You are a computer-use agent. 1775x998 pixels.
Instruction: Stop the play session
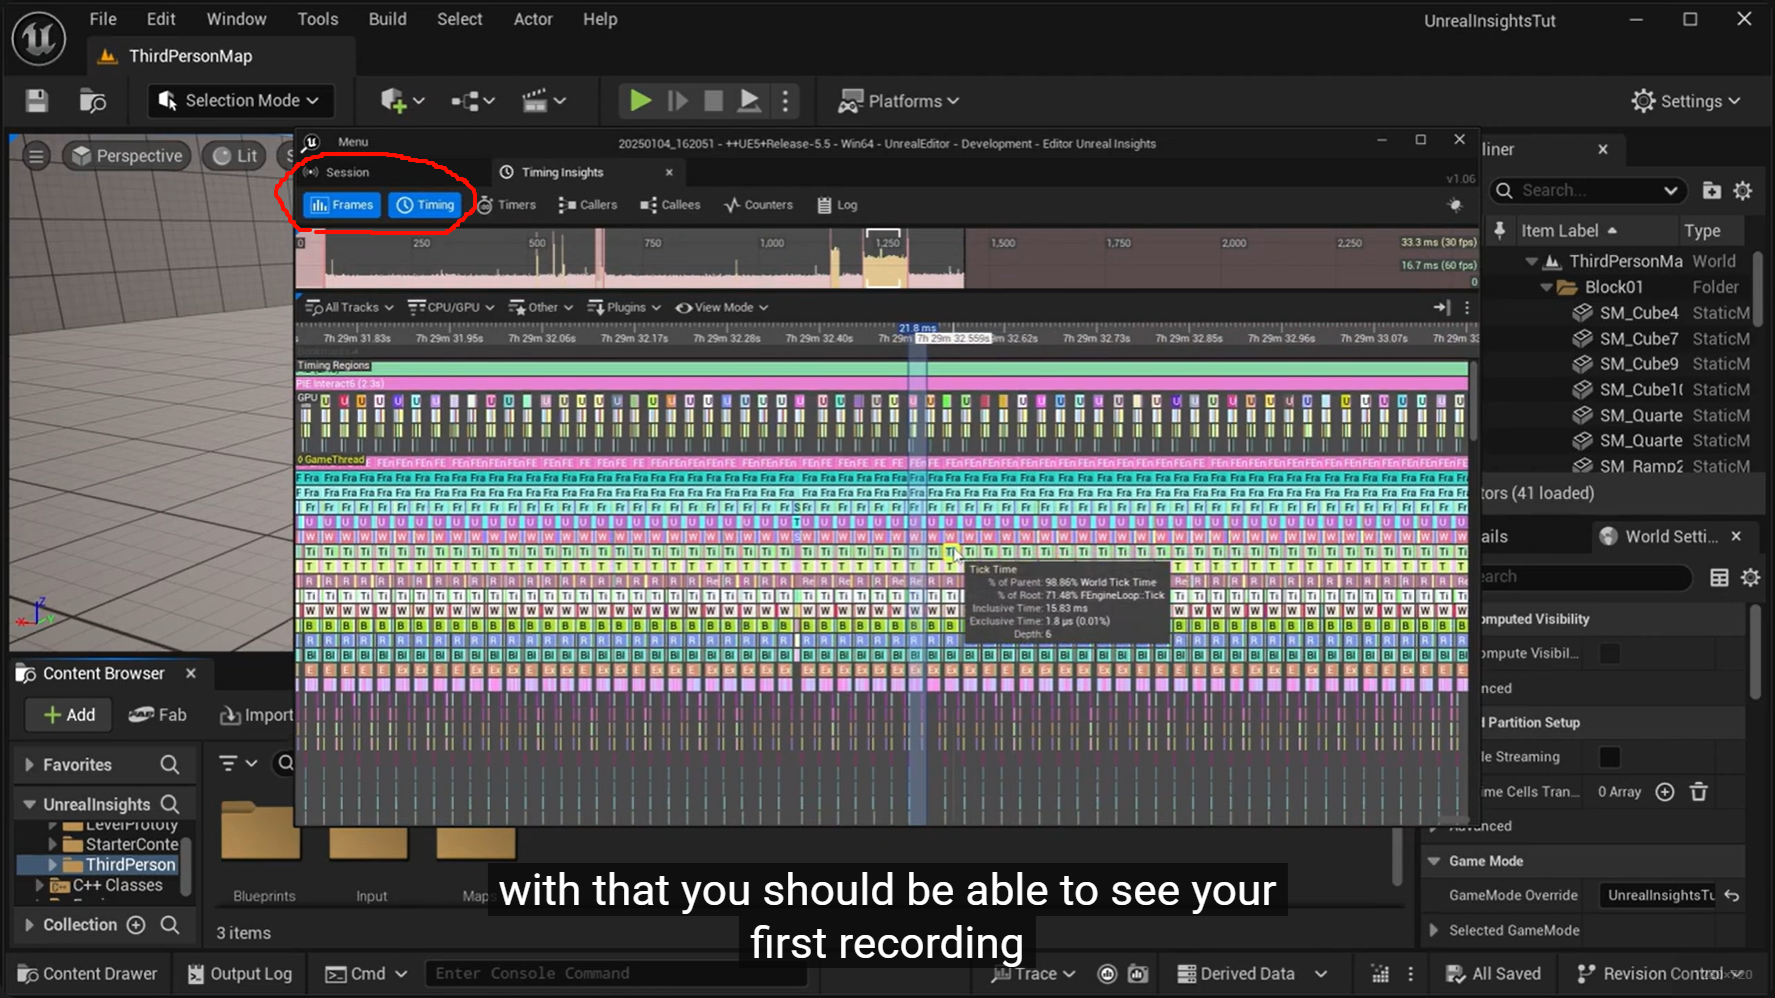coord(713,101)
